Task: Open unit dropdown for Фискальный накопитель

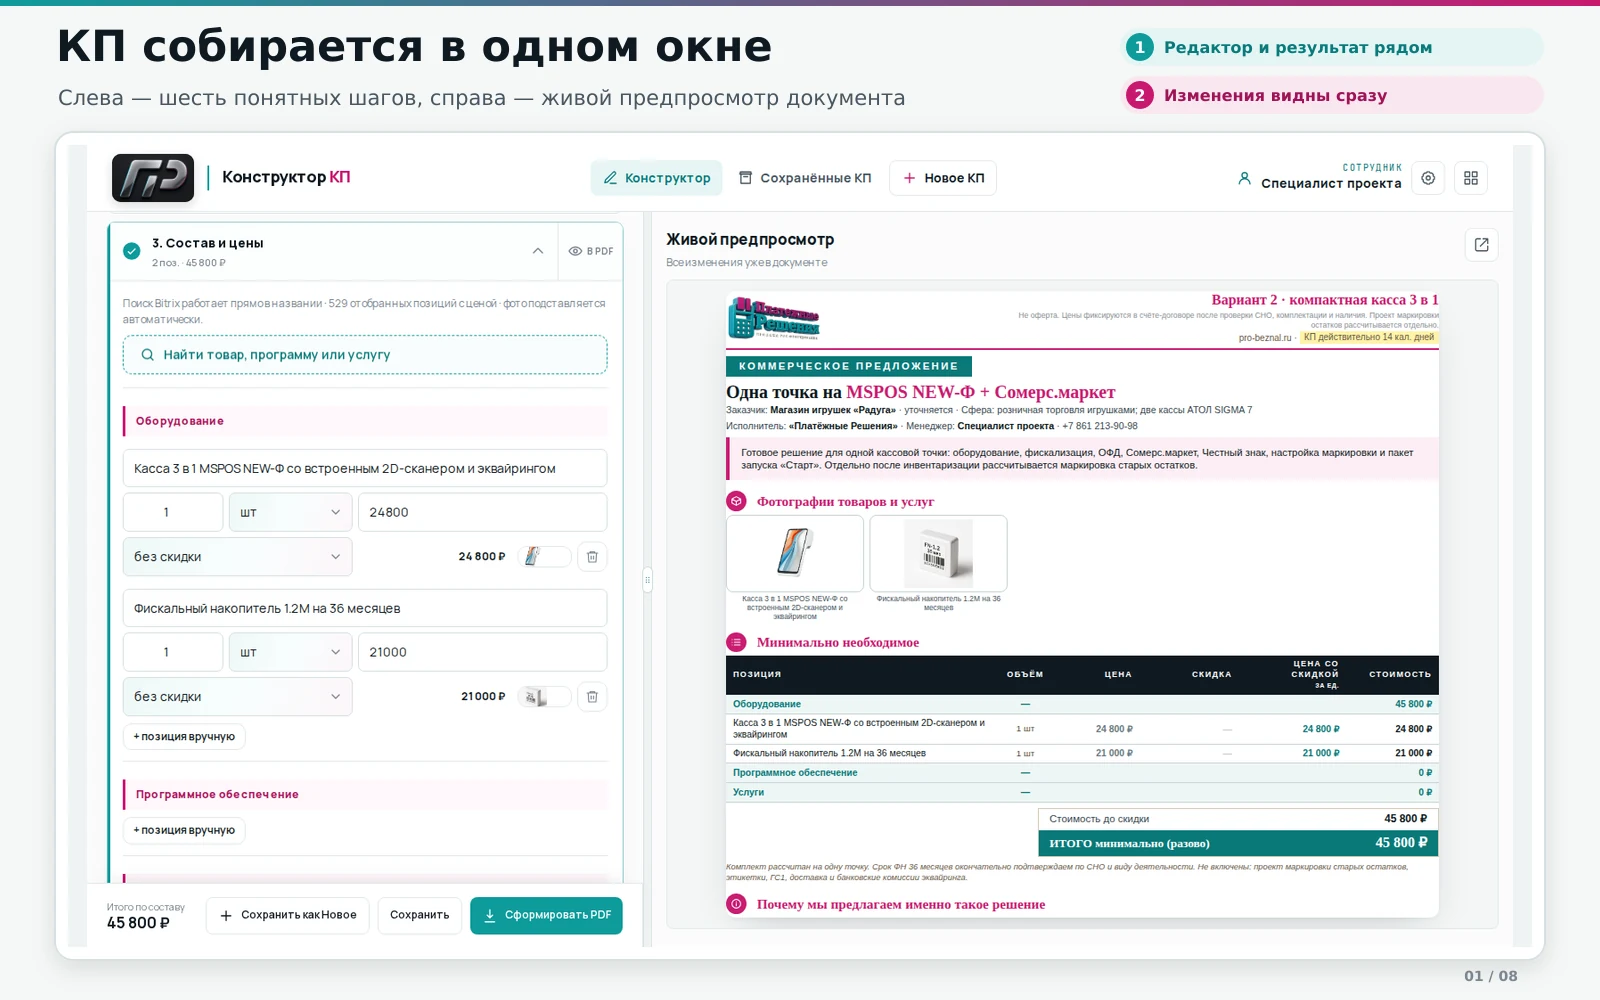Action: (290, 652)
